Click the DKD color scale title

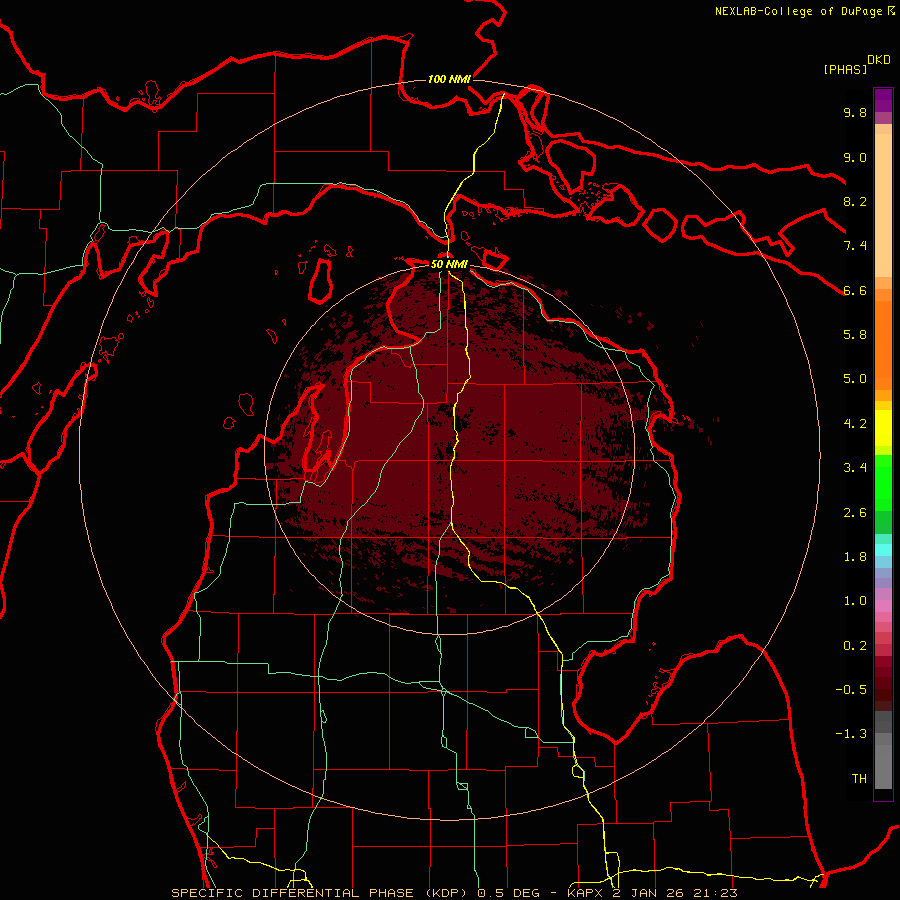point(878,60)
